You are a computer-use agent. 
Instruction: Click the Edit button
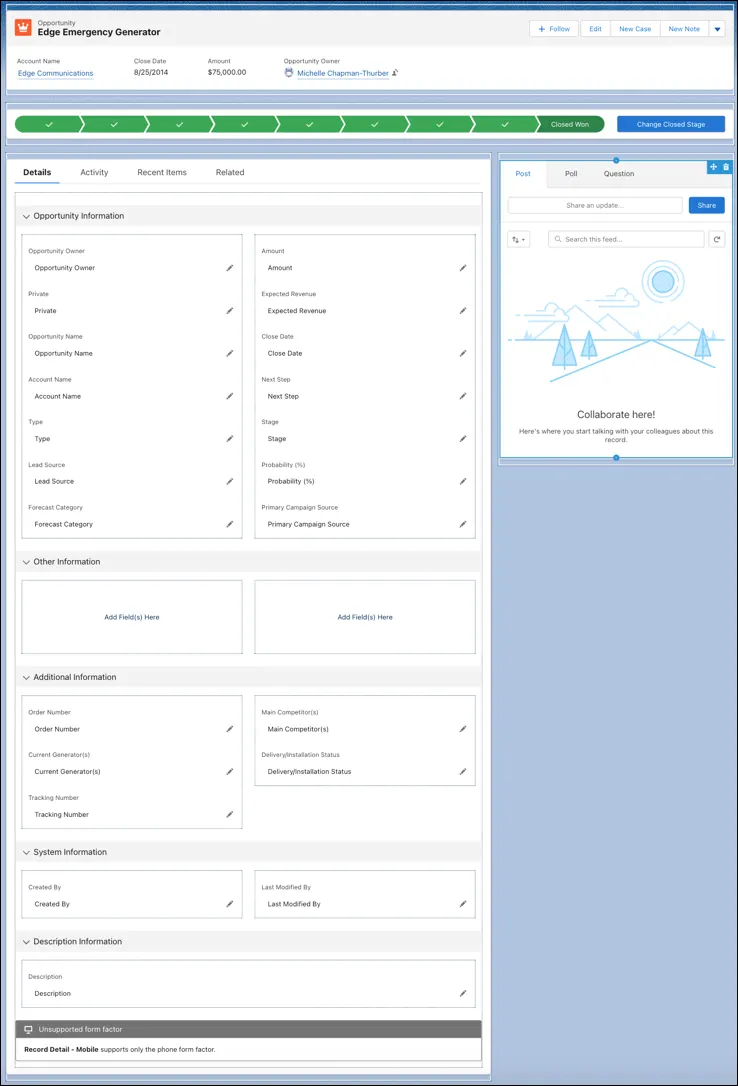595,29
